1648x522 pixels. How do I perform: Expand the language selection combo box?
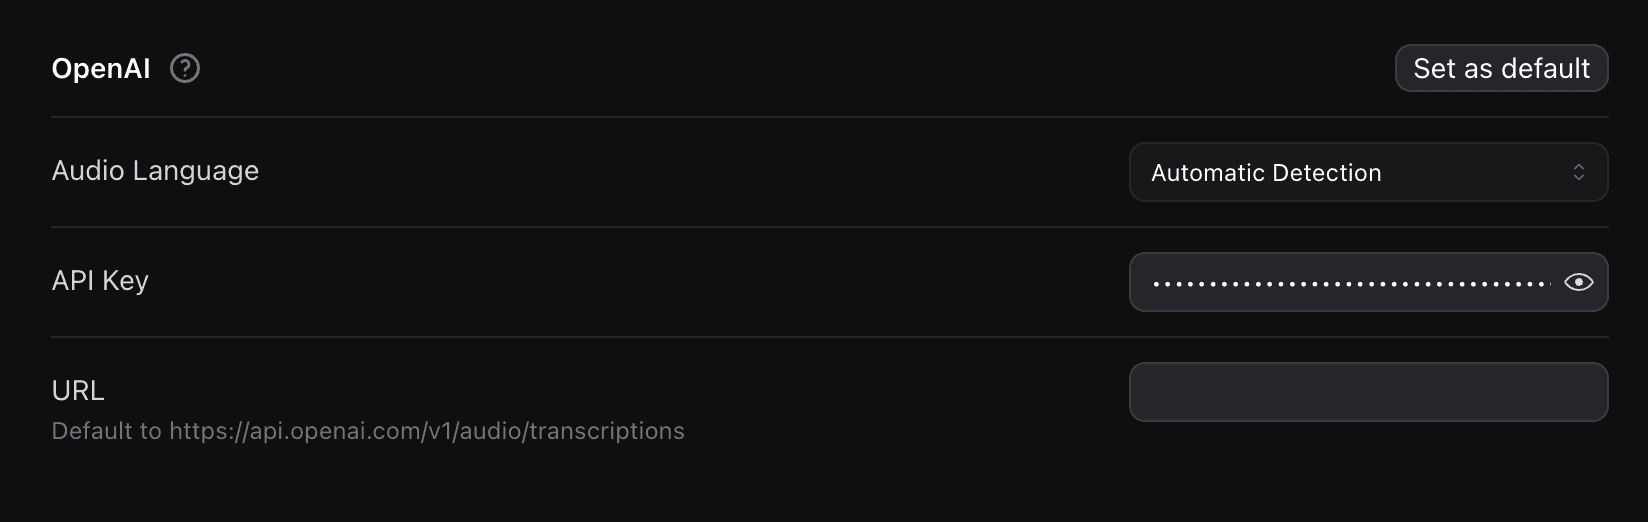(x=1367, y=172)
